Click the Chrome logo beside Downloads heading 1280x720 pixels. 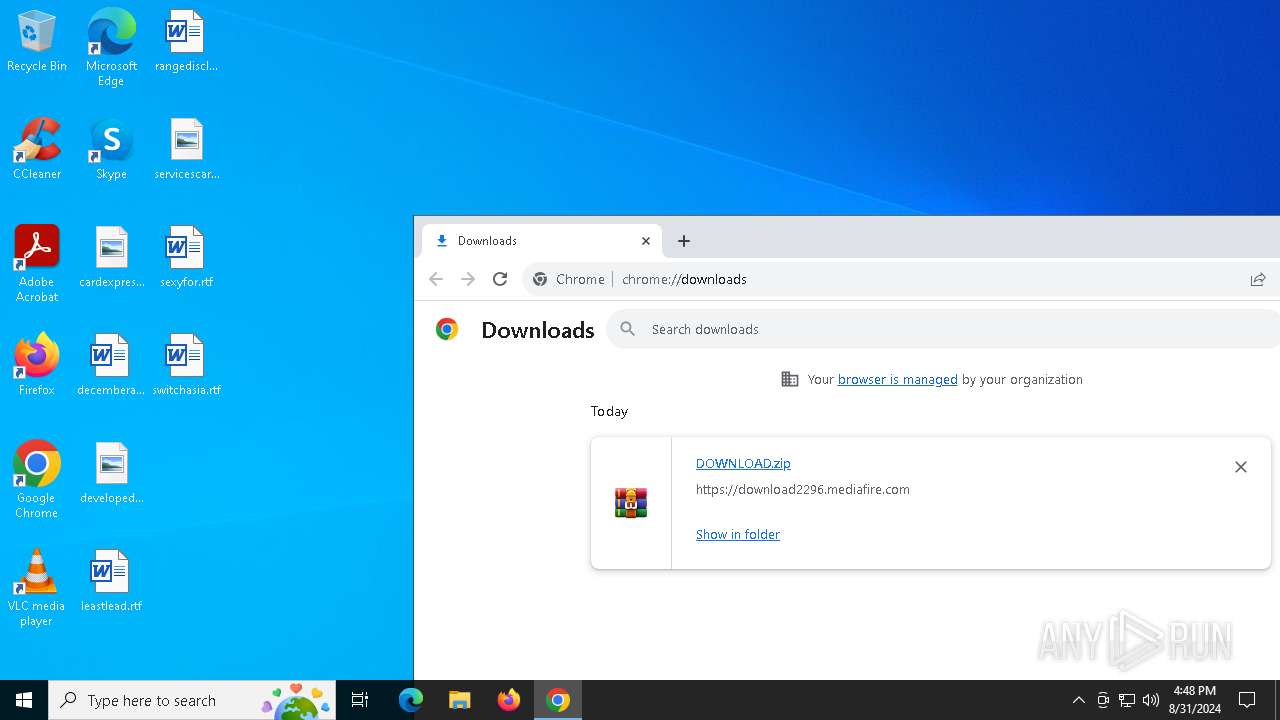(x=447, y=329)
